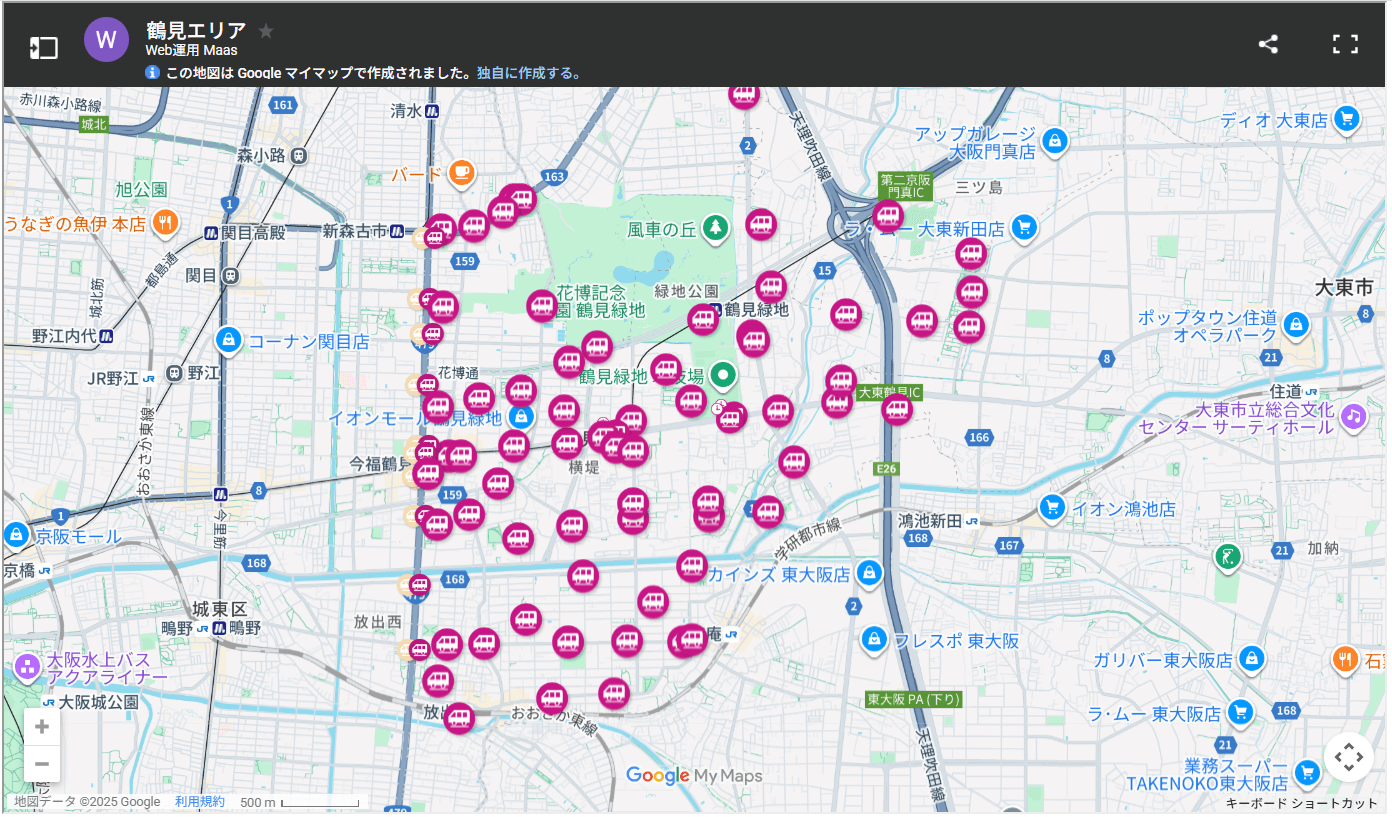The height and width of the screenshot is (817, 1392).
Task: Select the カインズ 東大阪店 marker
Action: click(870, 574)
